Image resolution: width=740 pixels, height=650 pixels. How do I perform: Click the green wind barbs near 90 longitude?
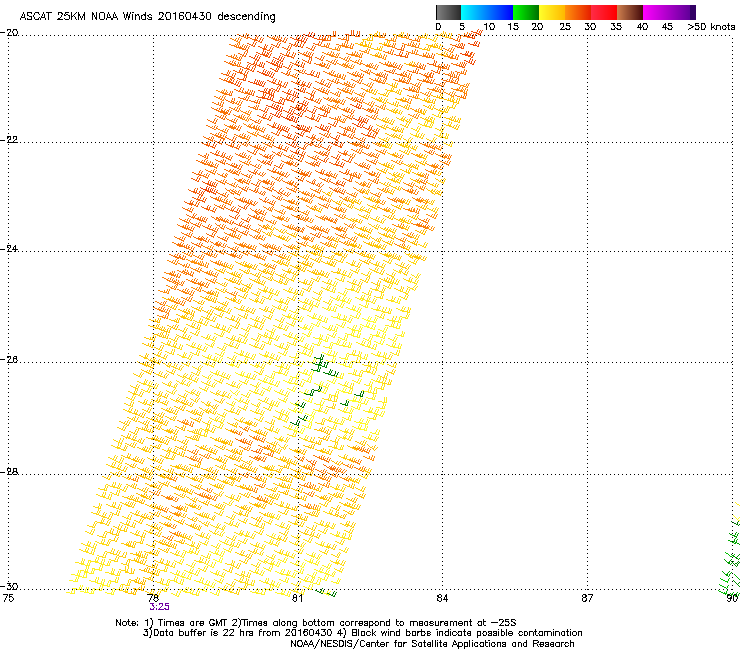tap(730, 557)
